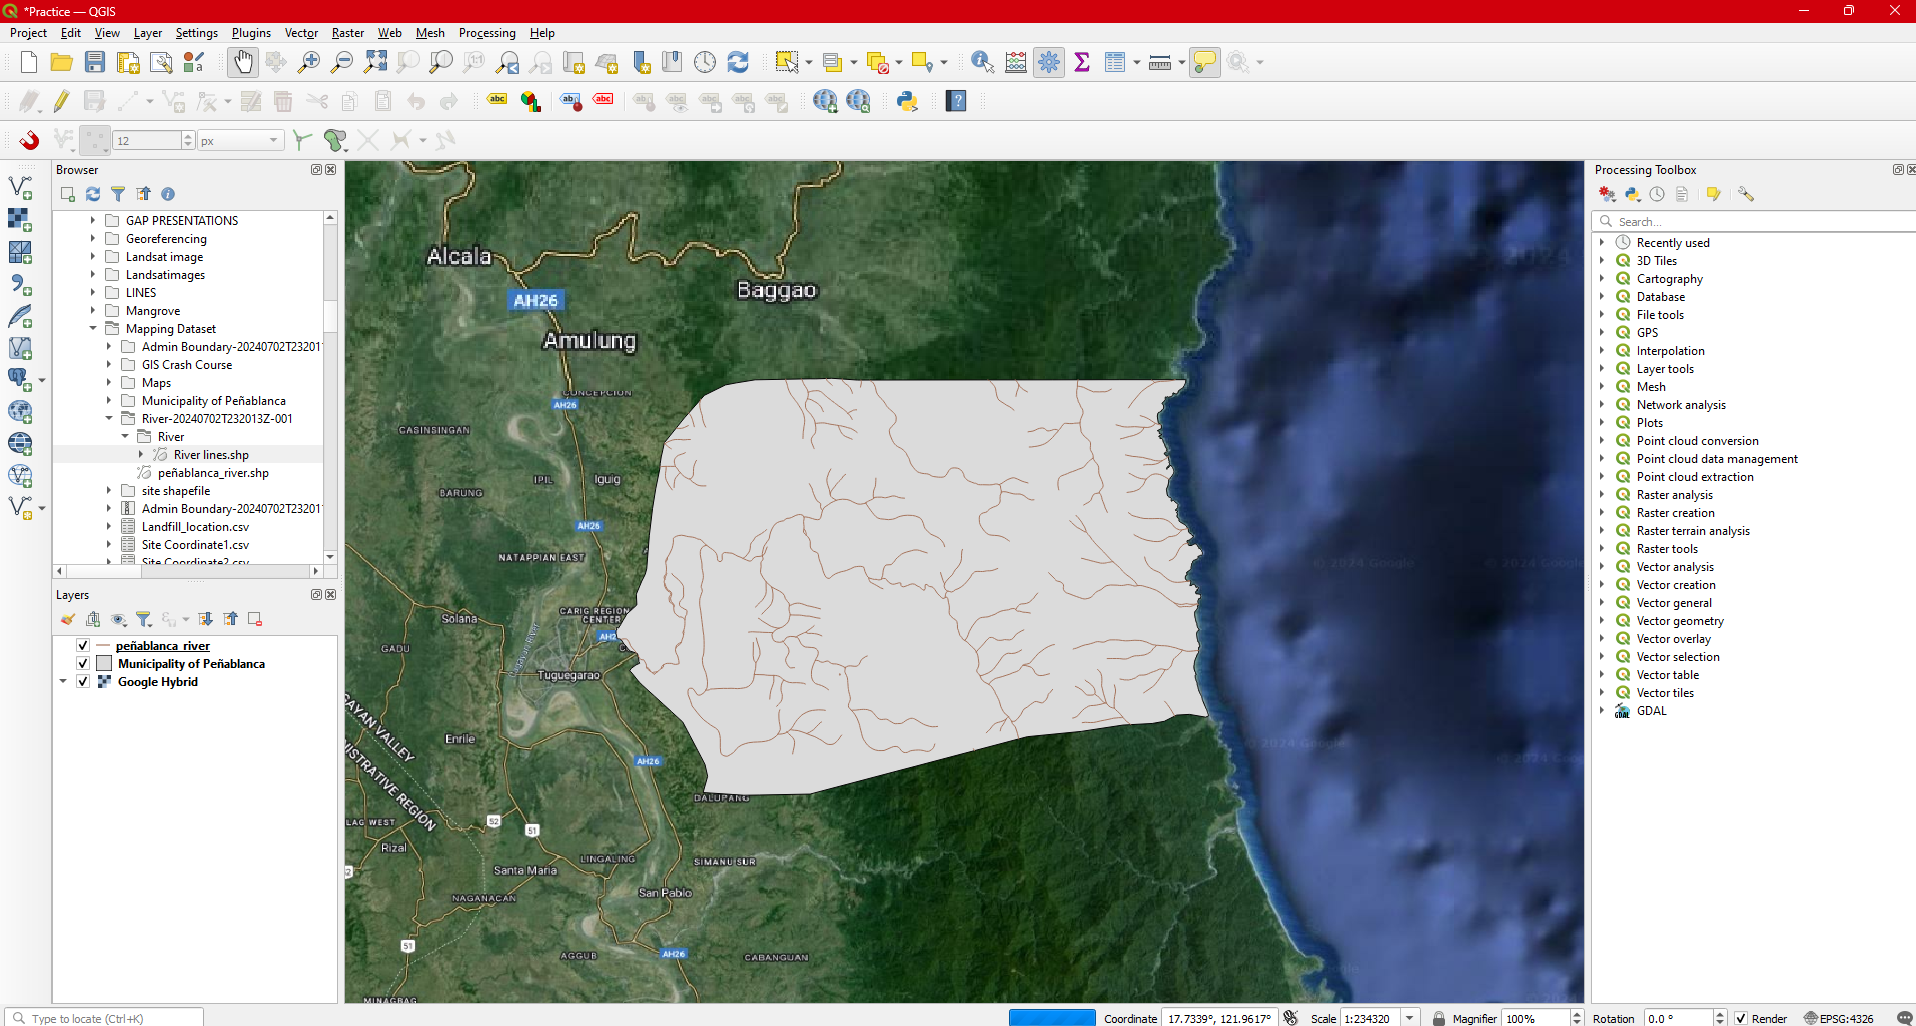The image size is (1916, 1026).
Task: Open the Python Console icon
Action: click(907, 101)
